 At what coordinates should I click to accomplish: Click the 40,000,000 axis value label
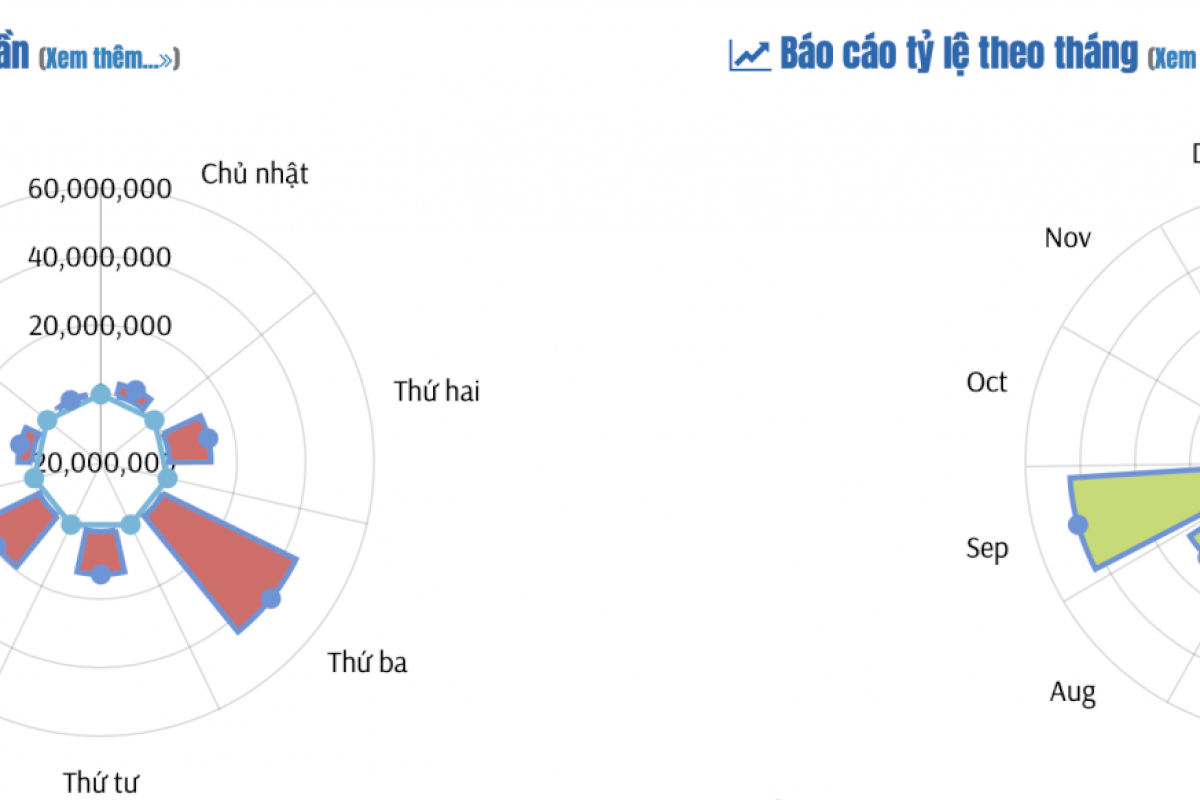coord(100,257)
